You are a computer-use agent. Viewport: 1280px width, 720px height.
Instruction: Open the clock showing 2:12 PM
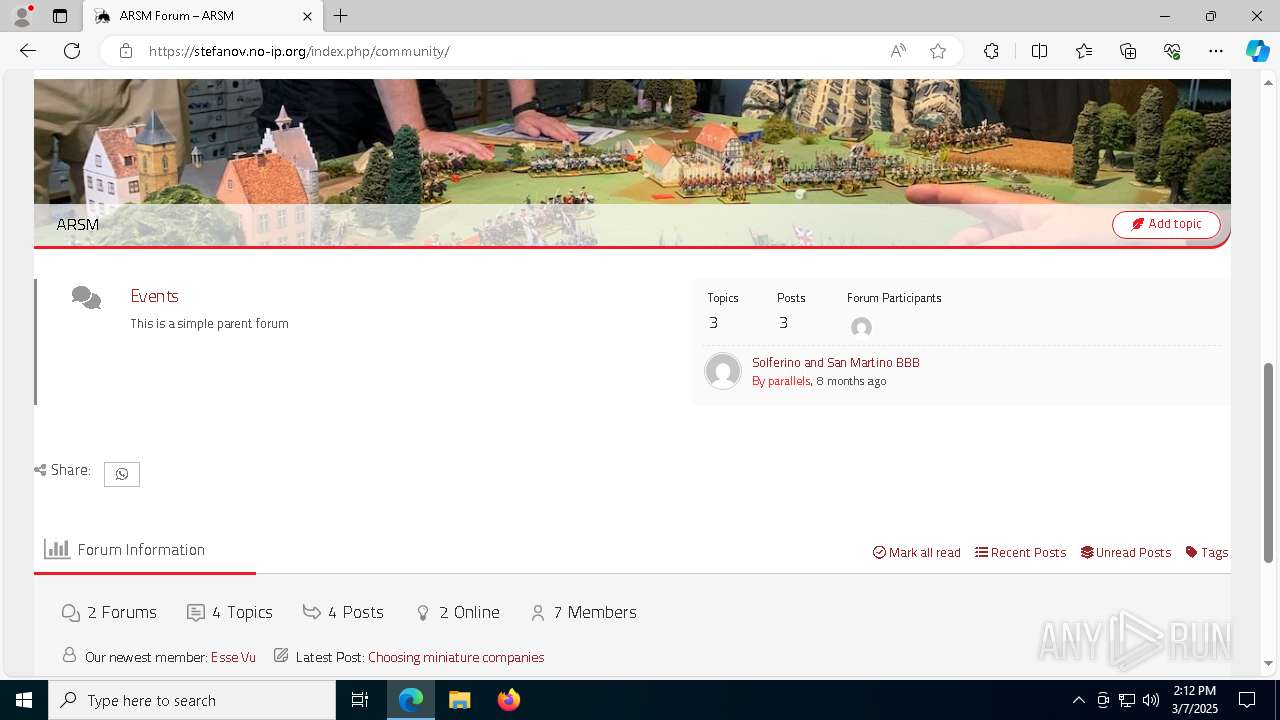[x=1194, y=700]
